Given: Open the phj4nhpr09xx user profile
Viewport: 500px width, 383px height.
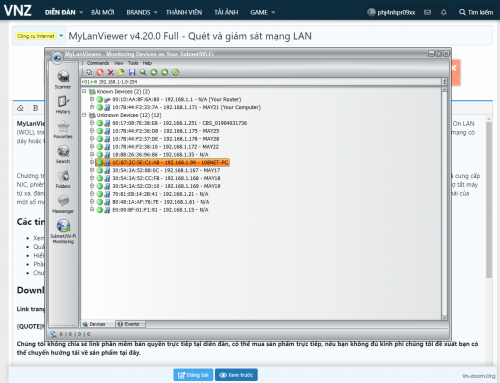Looking at the screenshot, I should click(391, 12).
